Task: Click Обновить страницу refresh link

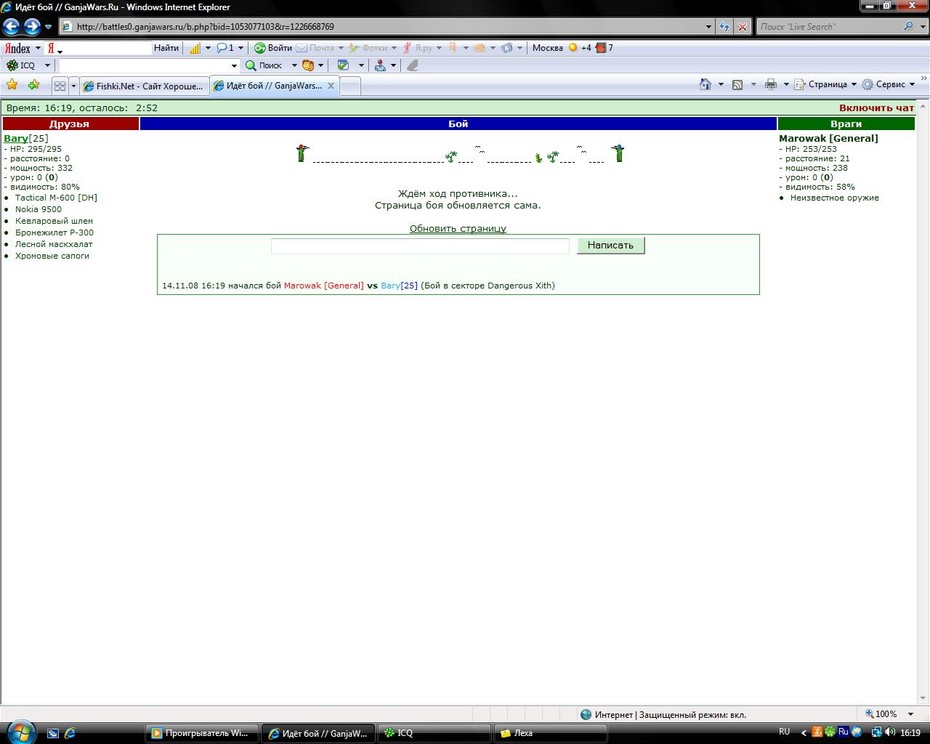Action: coord(458,228)
